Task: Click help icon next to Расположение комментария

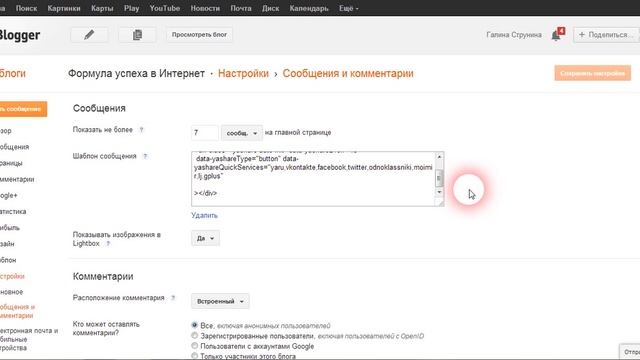Action: pos(173,298)
